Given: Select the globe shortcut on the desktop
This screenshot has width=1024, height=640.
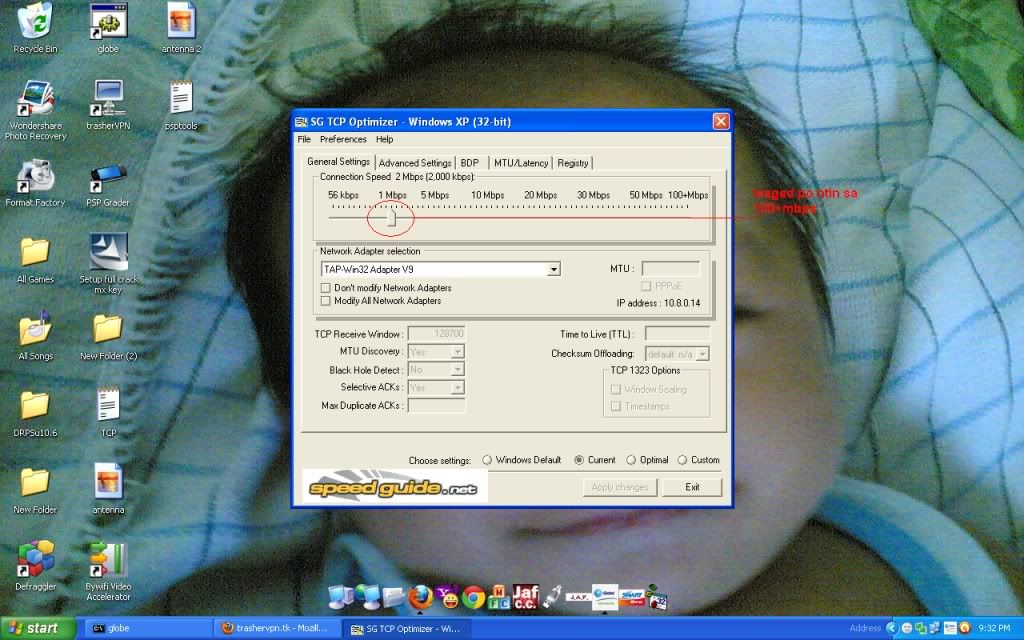Looking at the screenshot, I should [108, 29].
